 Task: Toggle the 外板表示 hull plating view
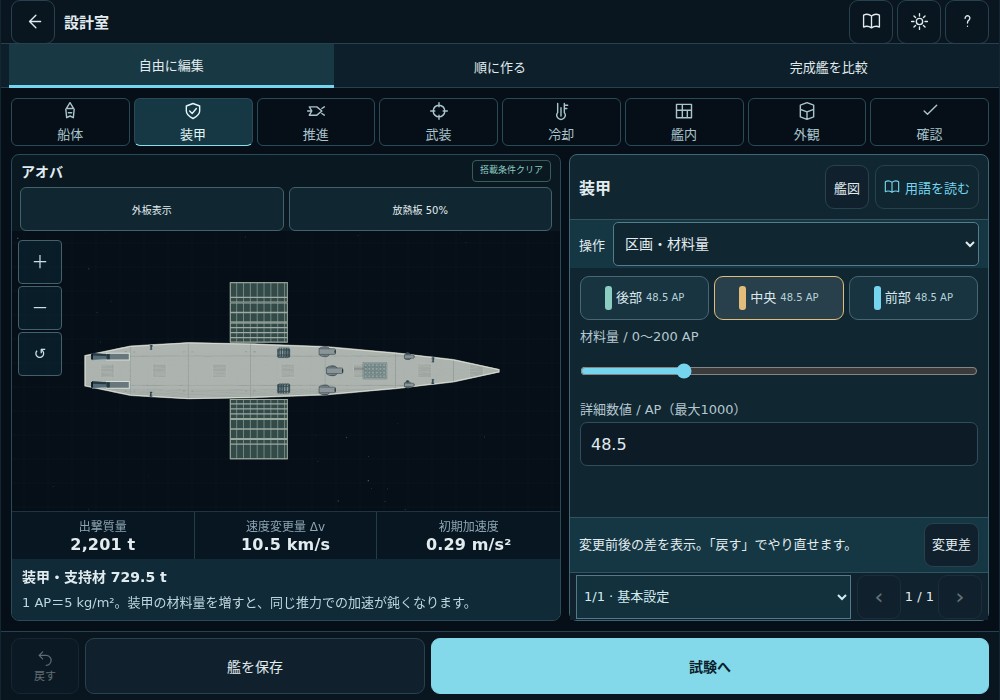(x=152, y=209)
